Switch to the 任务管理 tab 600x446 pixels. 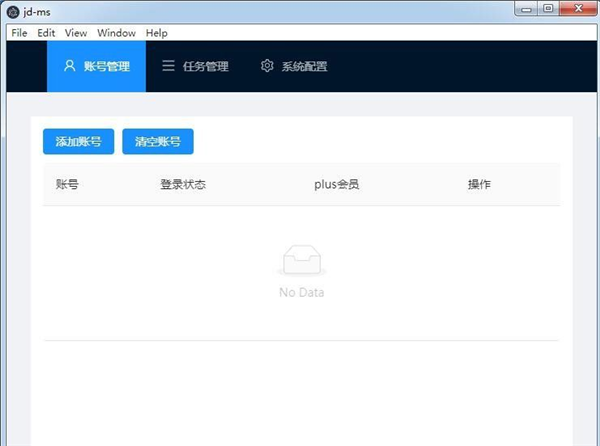tap(195, 66)
